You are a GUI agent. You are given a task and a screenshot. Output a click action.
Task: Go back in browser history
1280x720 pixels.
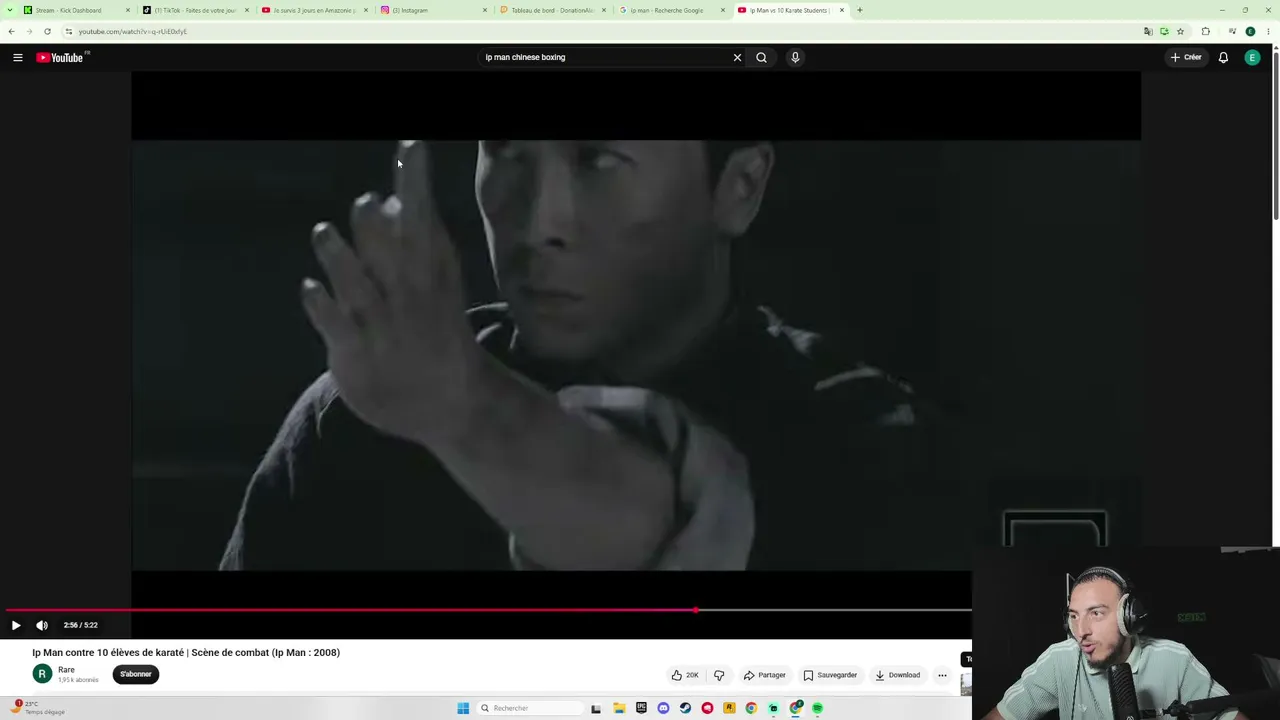(11, 31)
